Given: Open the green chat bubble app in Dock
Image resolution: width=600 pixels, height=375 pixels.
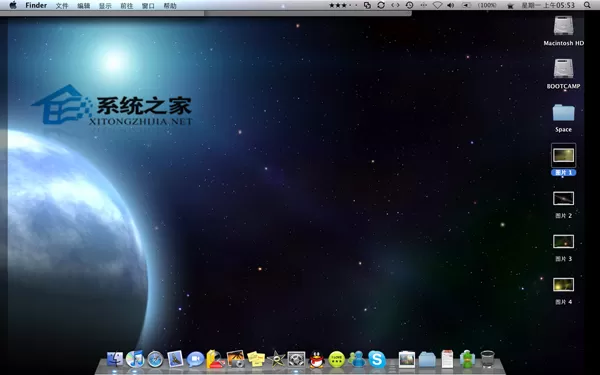Looking at the screenshot, I should 337,360.
